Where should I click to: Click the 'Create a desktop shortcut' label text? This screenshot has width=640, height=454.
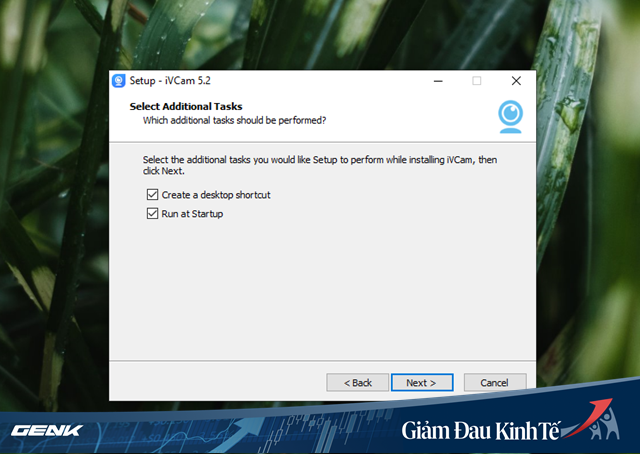pos(216,195)
